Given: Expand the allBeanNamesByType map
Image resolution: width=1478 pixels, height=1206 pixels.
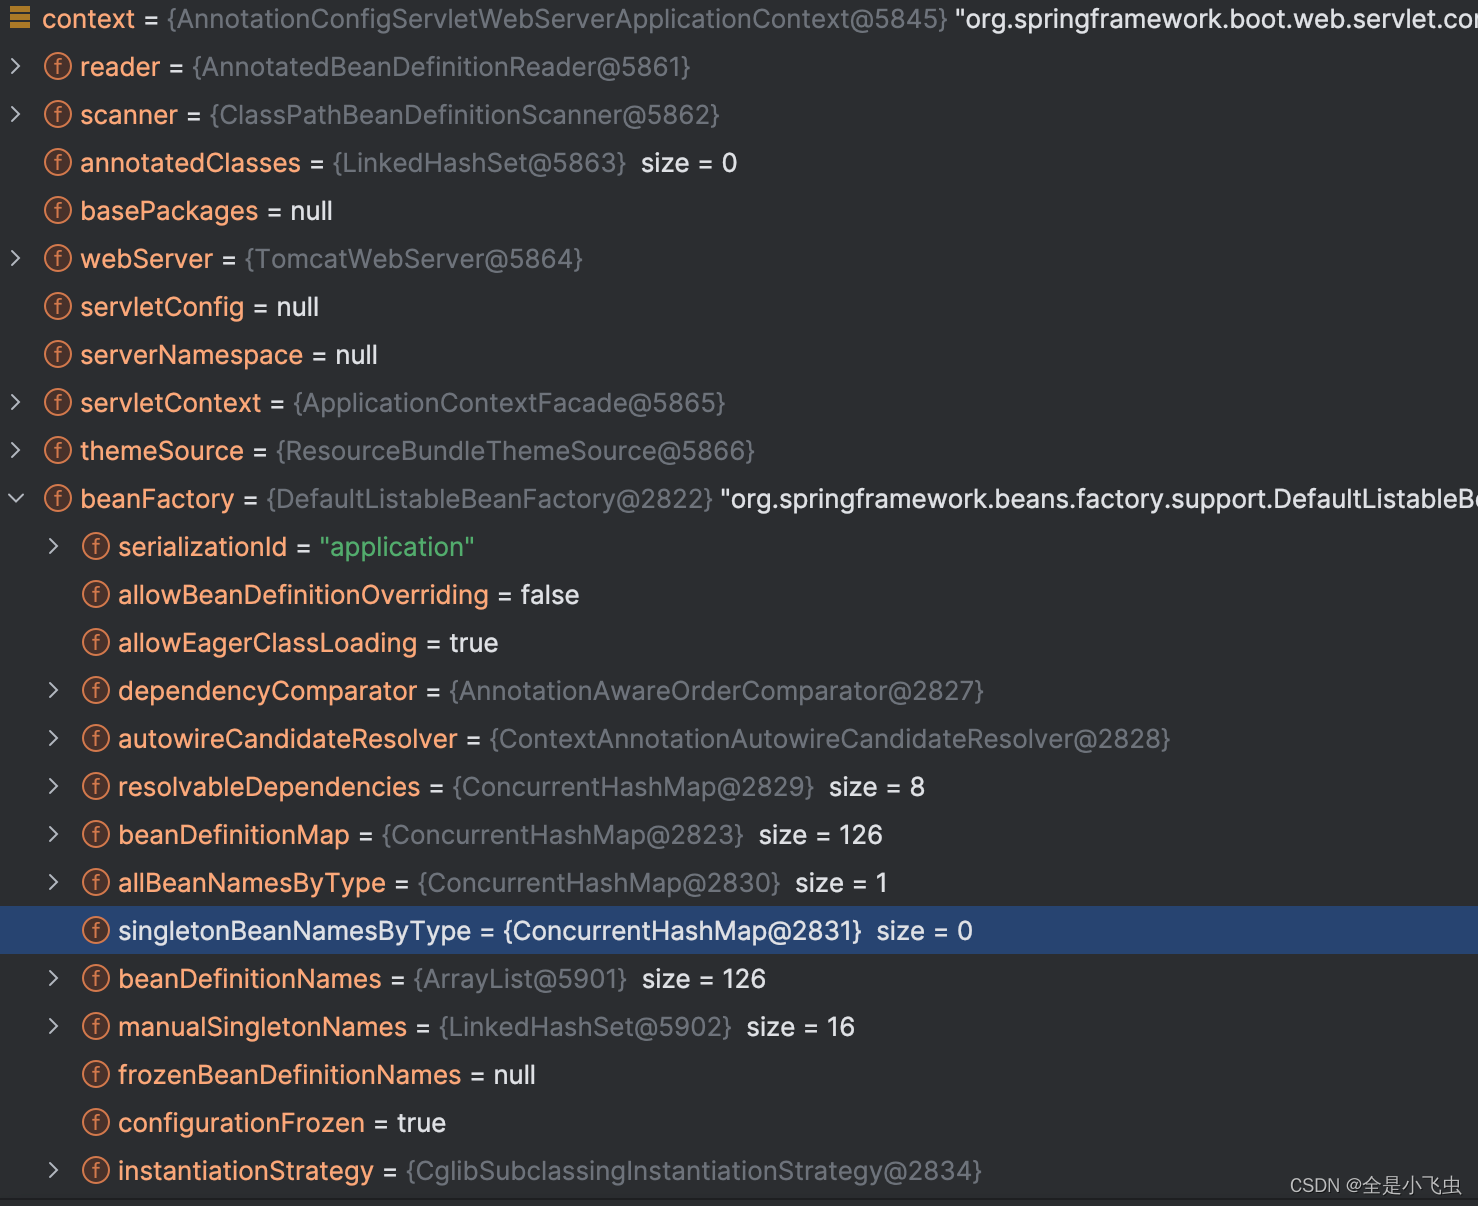Looking at the screenshot, I should click(x=53, y=883).
